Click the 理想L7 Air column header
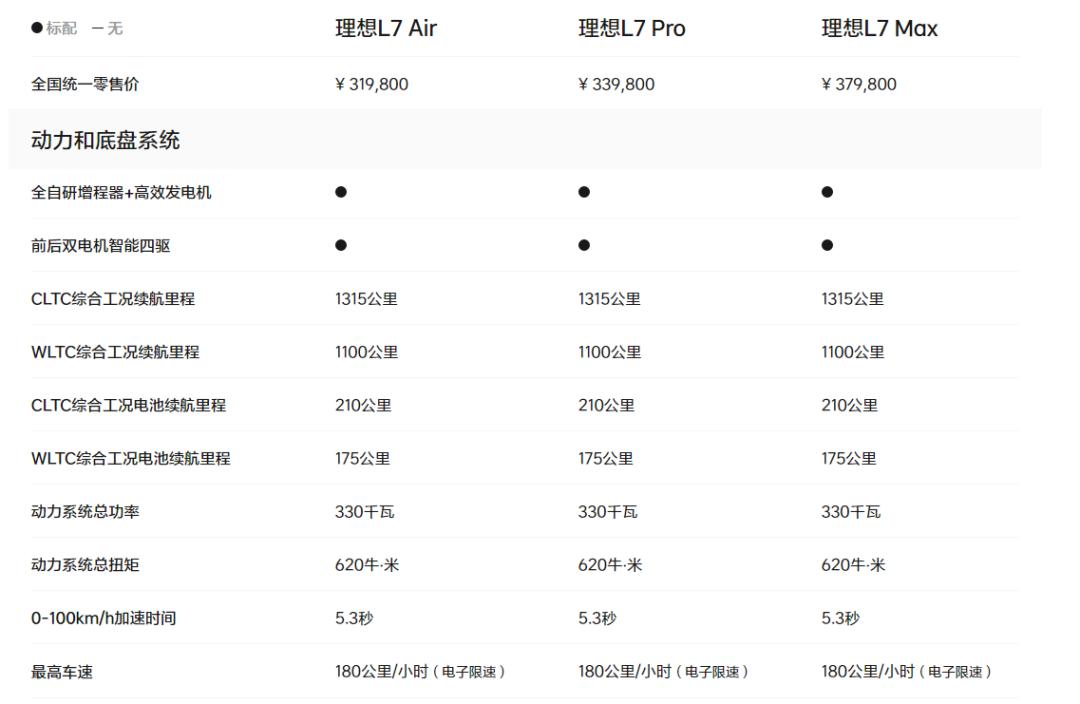The width and height of the screenshot is (1080, 704). pos(386,28)
